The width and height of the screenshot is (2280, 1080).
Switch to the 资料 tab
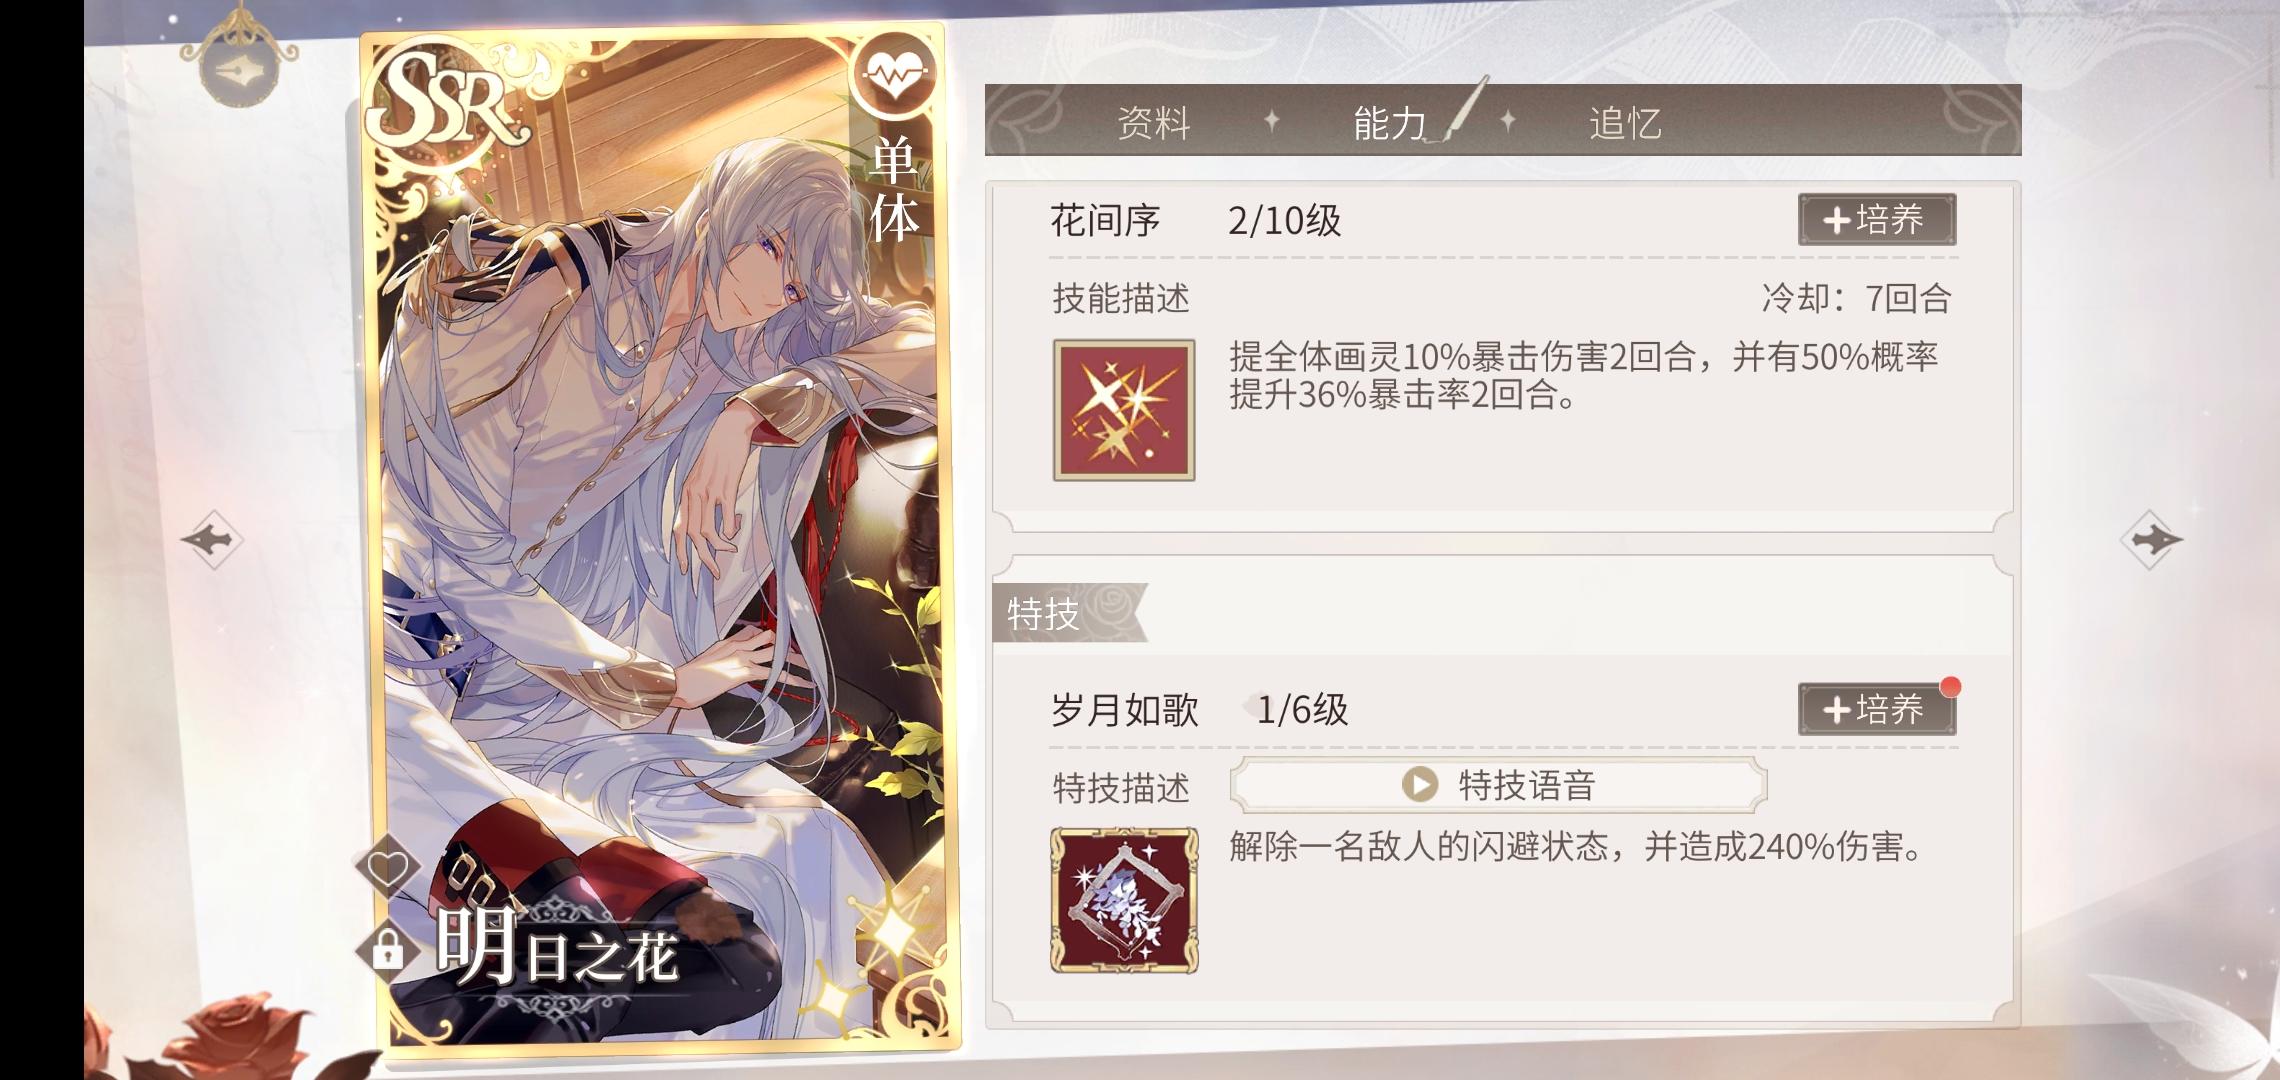(x=1154, y=122)
